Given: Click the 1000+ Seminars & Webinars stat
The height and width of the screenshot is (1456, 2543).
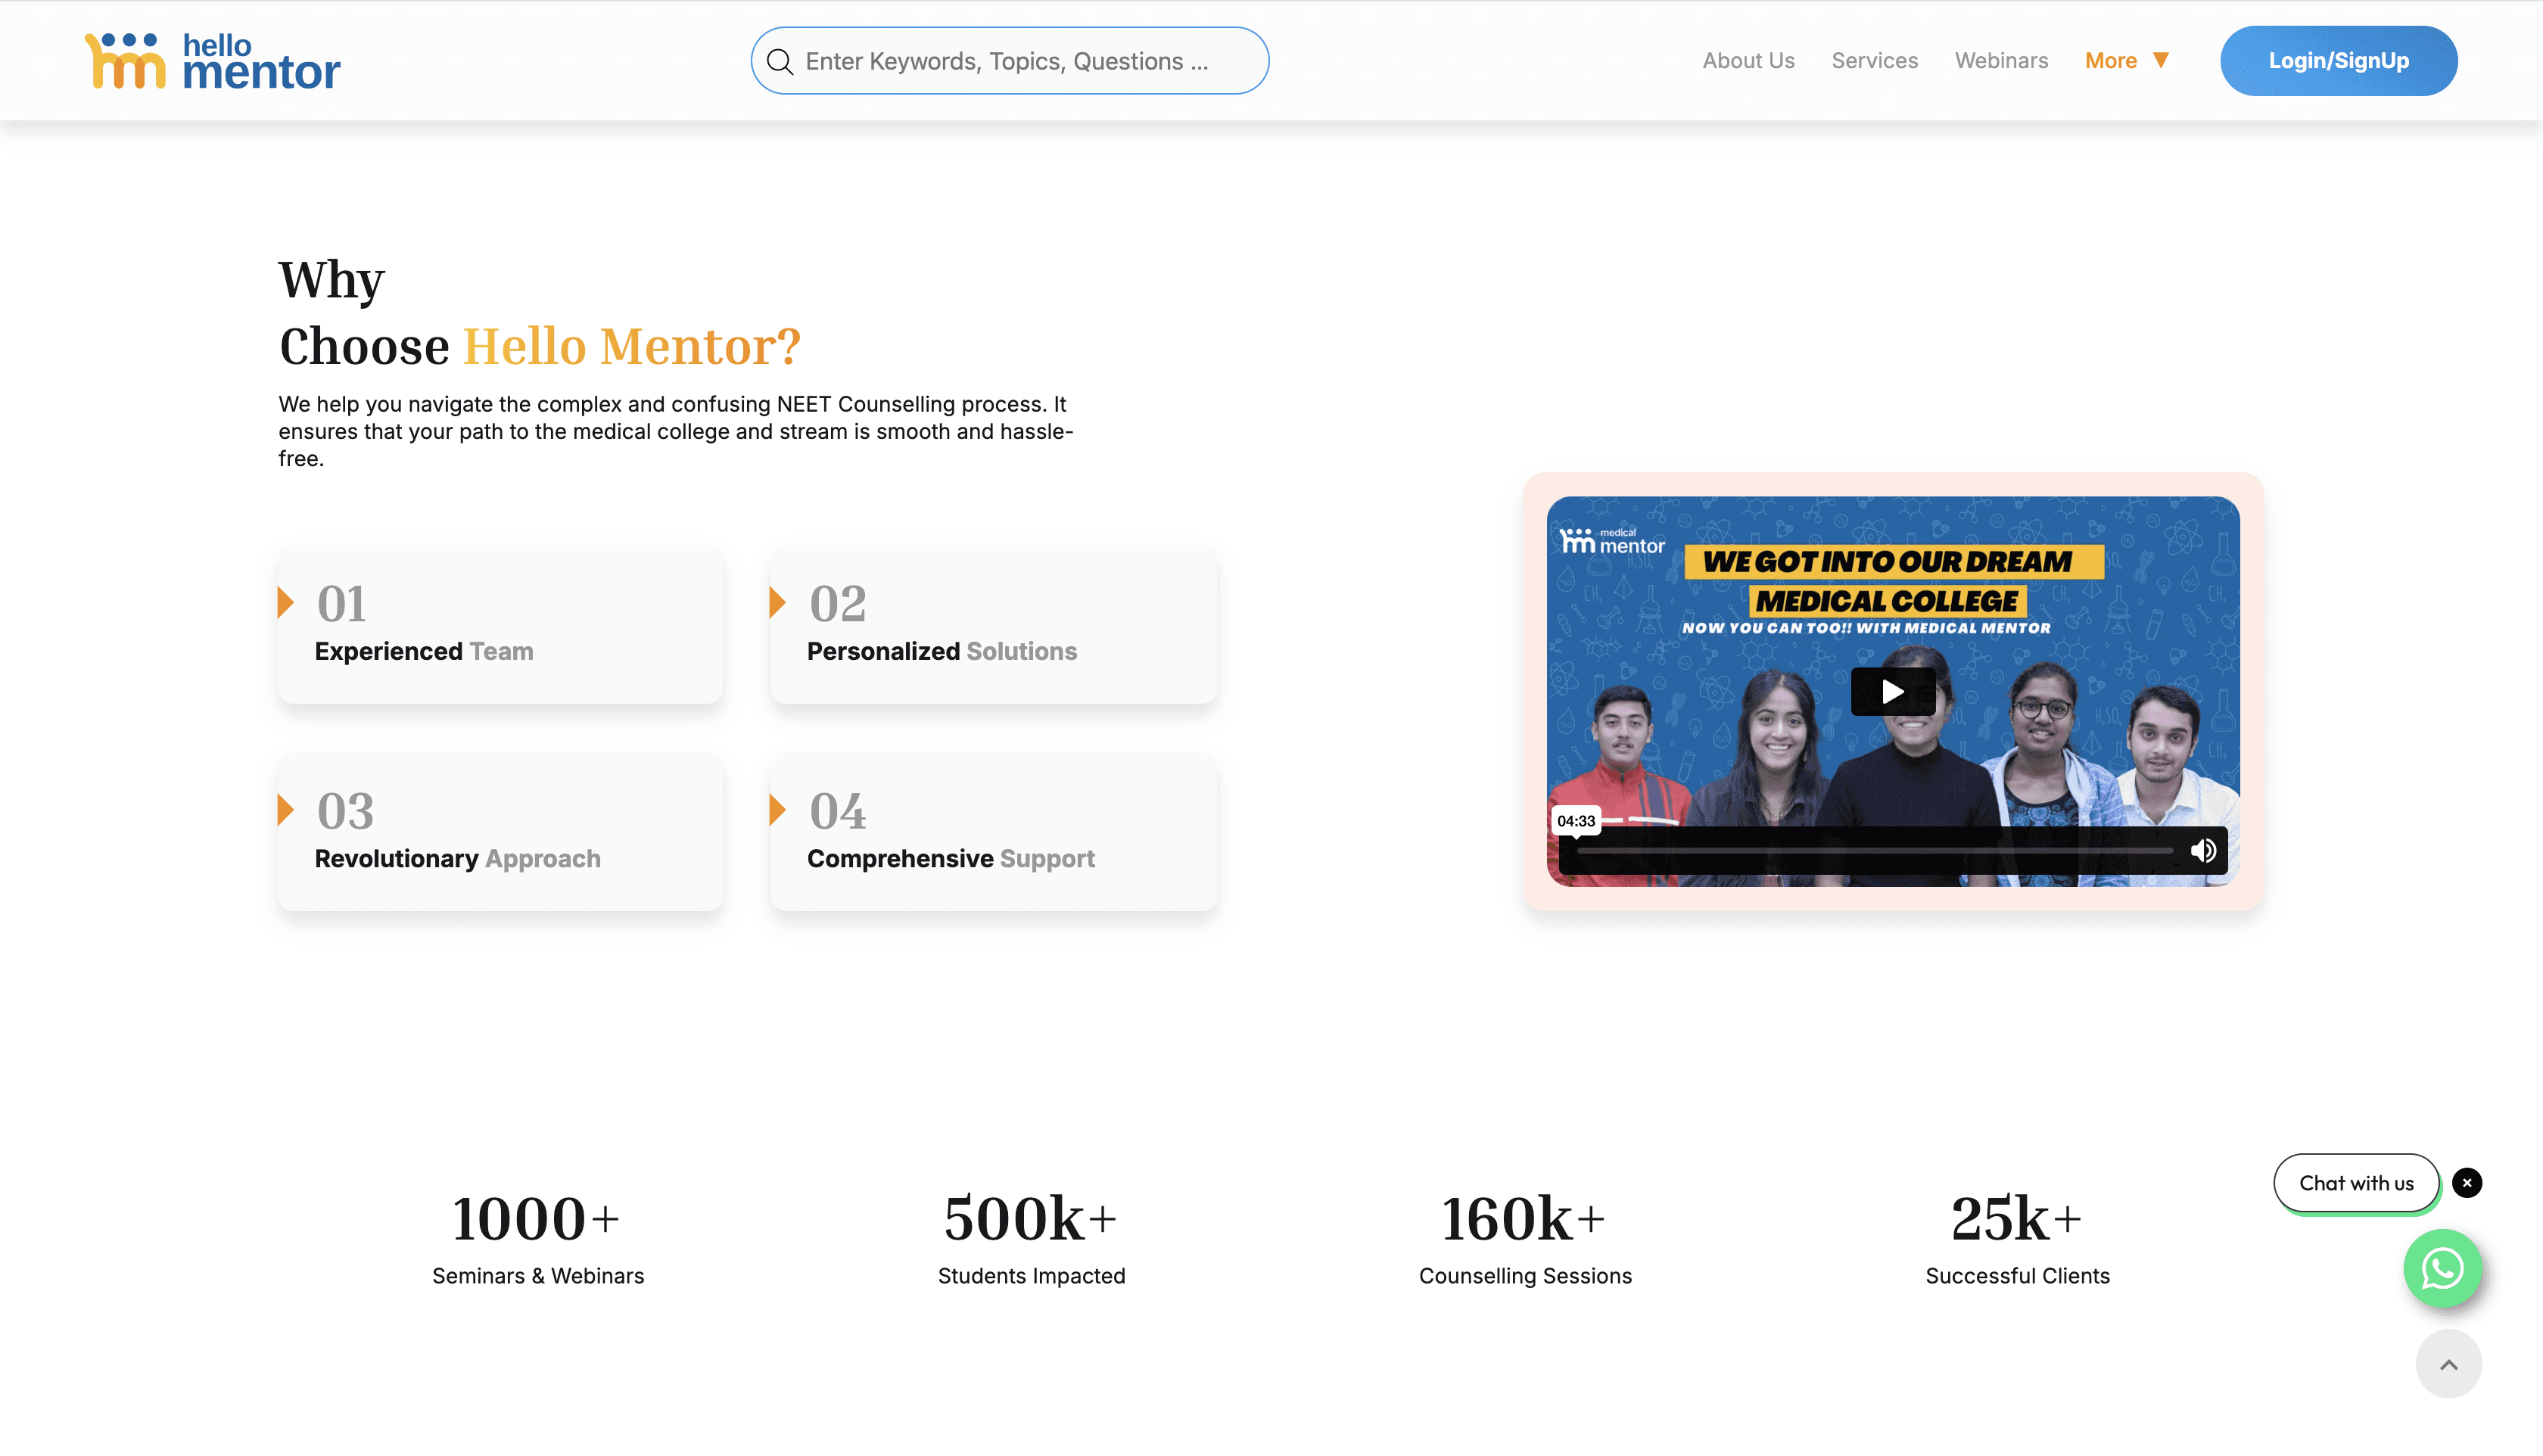Looking at the screenshot, I should pos(538,1238).
